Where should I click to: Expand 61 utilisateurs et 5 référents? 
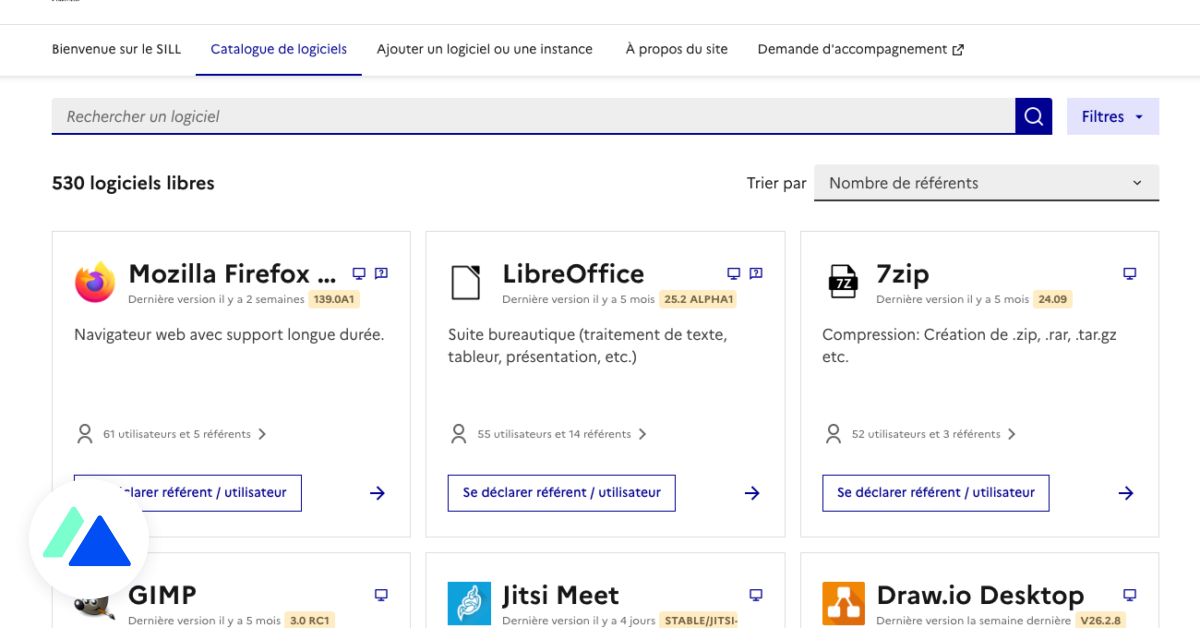tap(185, 434)
